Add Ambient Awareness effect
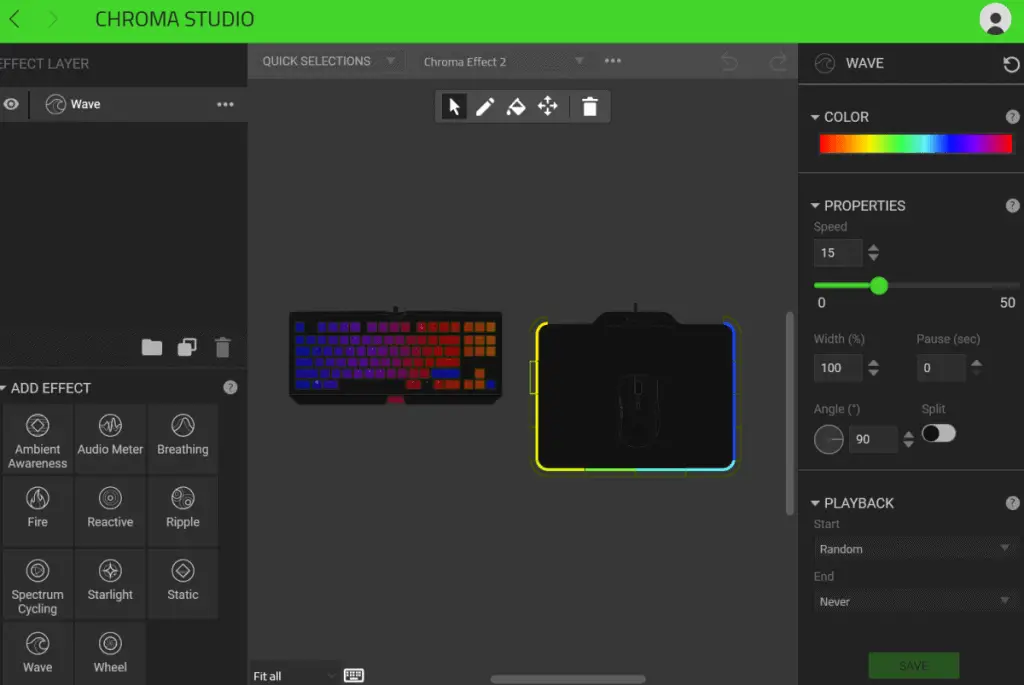The image size is (1024, 685). [38, 440]
